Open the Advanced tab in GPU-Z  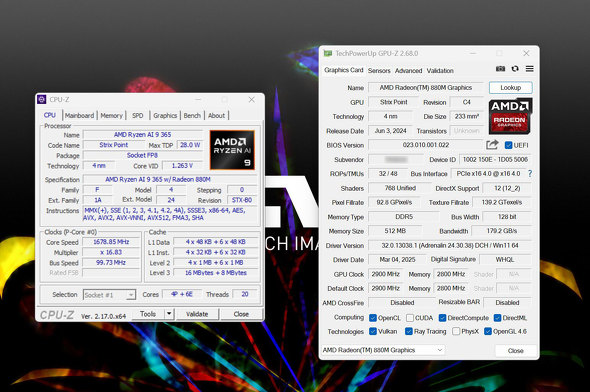(408, 70)
